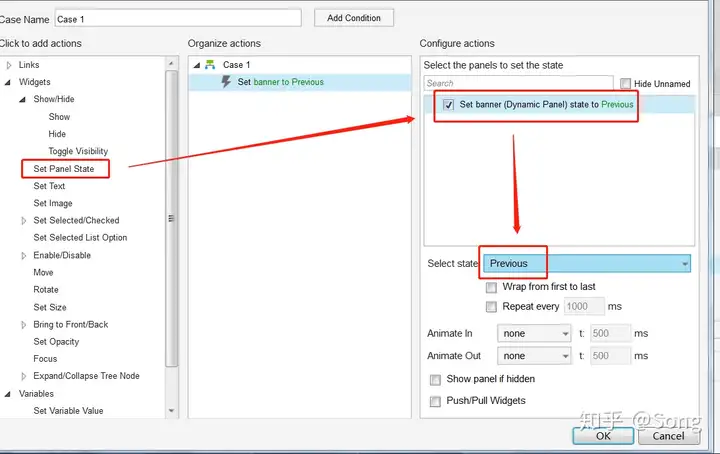This screenshot has width=720, height=454.
Task: Click the panel Search field
Action: [518, 83]
